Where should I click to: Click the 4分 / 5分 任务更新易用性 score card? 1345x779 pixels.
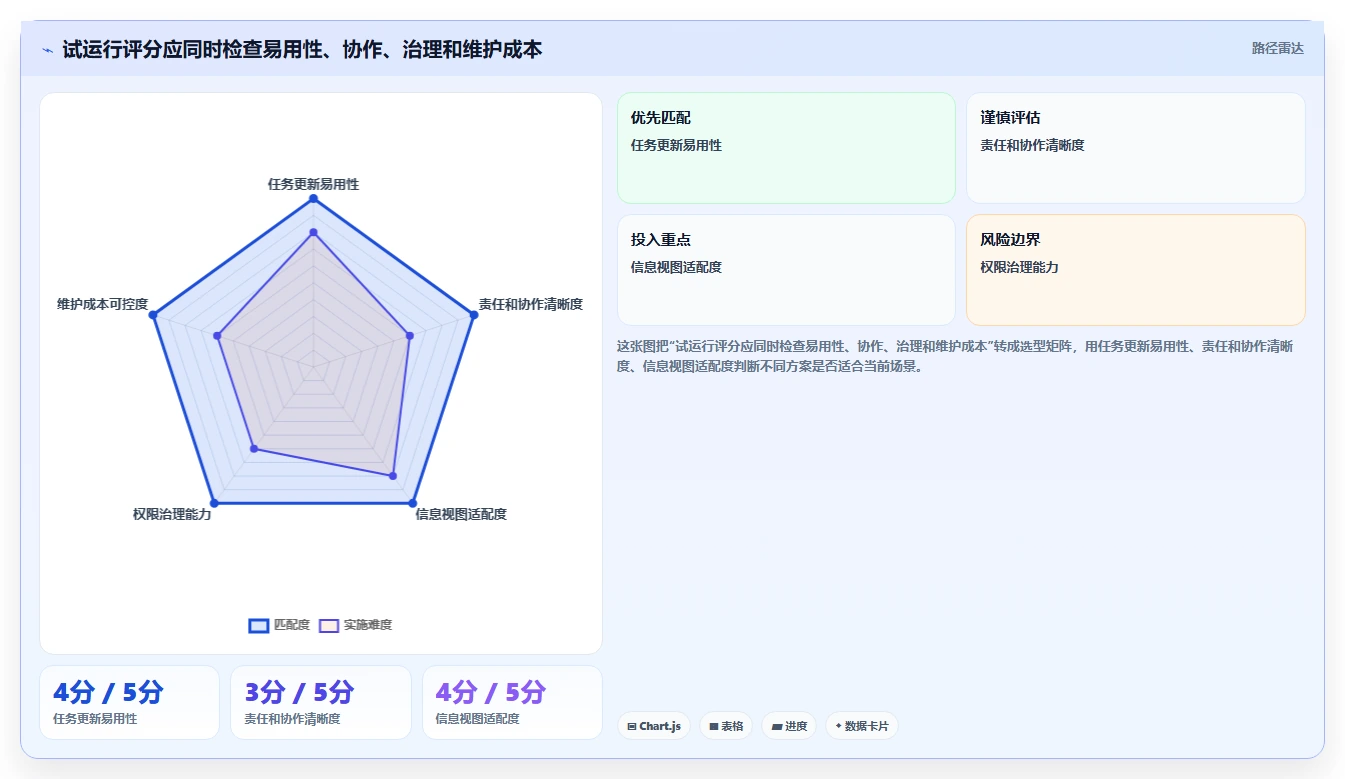(129, 702)
